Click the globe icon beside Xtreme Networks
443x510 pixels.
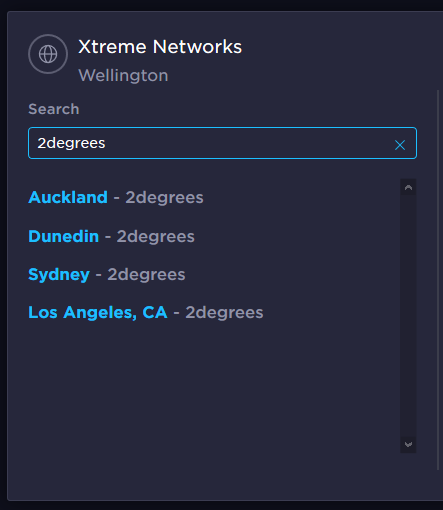[48, 54]
